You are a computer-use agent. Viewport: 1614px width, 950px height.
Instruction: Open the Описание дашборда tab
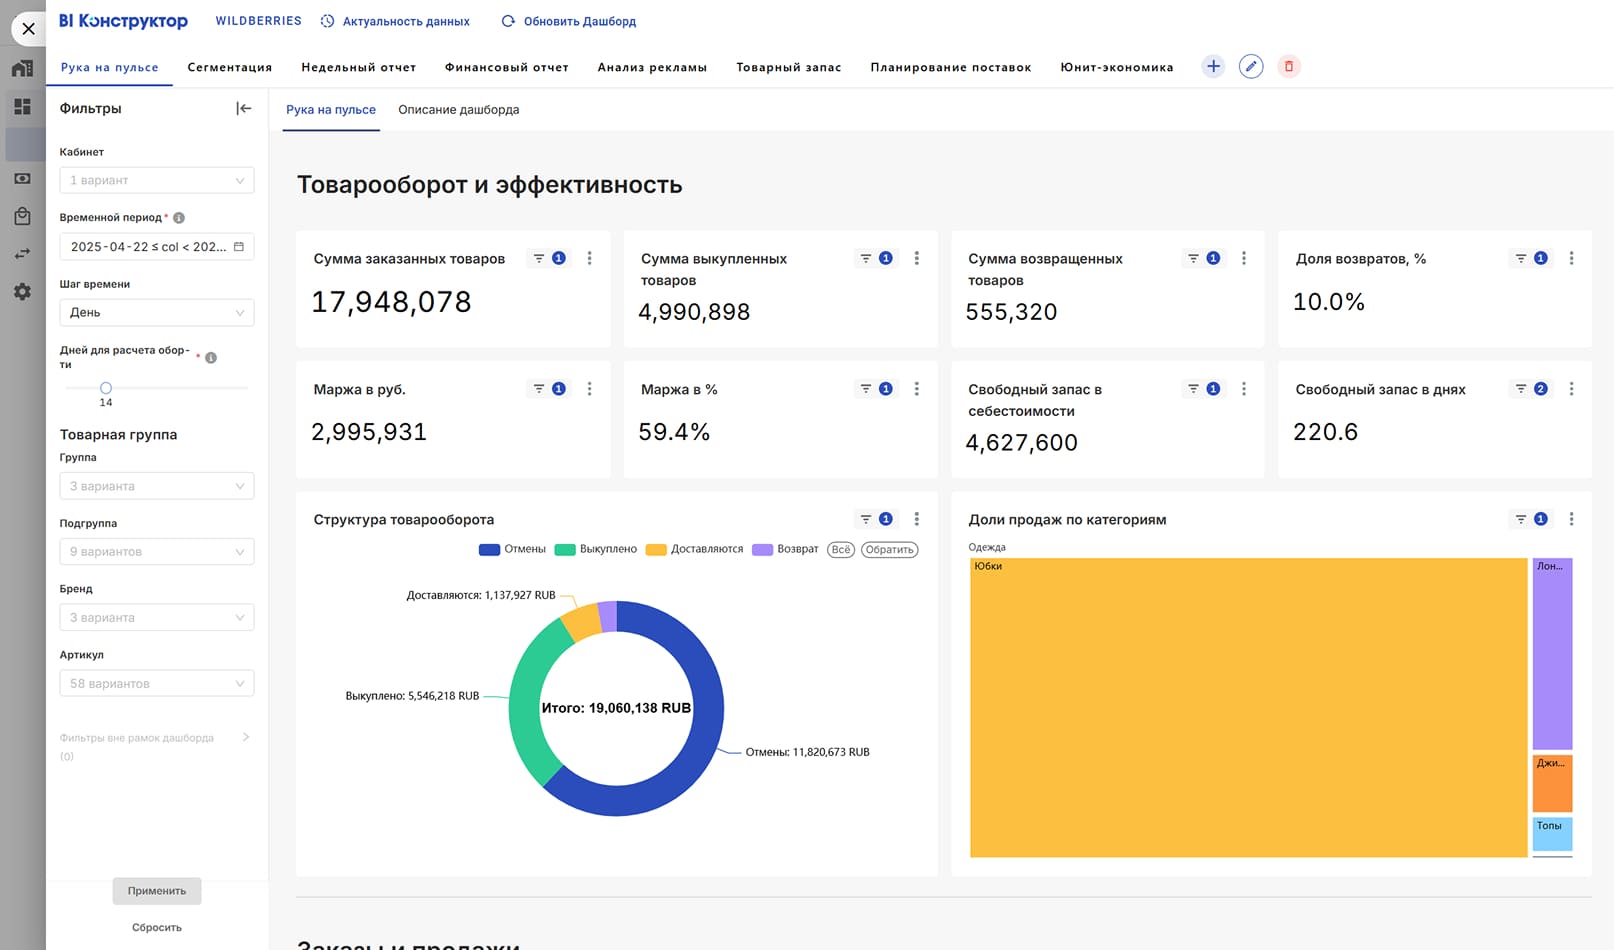(458, 109)
